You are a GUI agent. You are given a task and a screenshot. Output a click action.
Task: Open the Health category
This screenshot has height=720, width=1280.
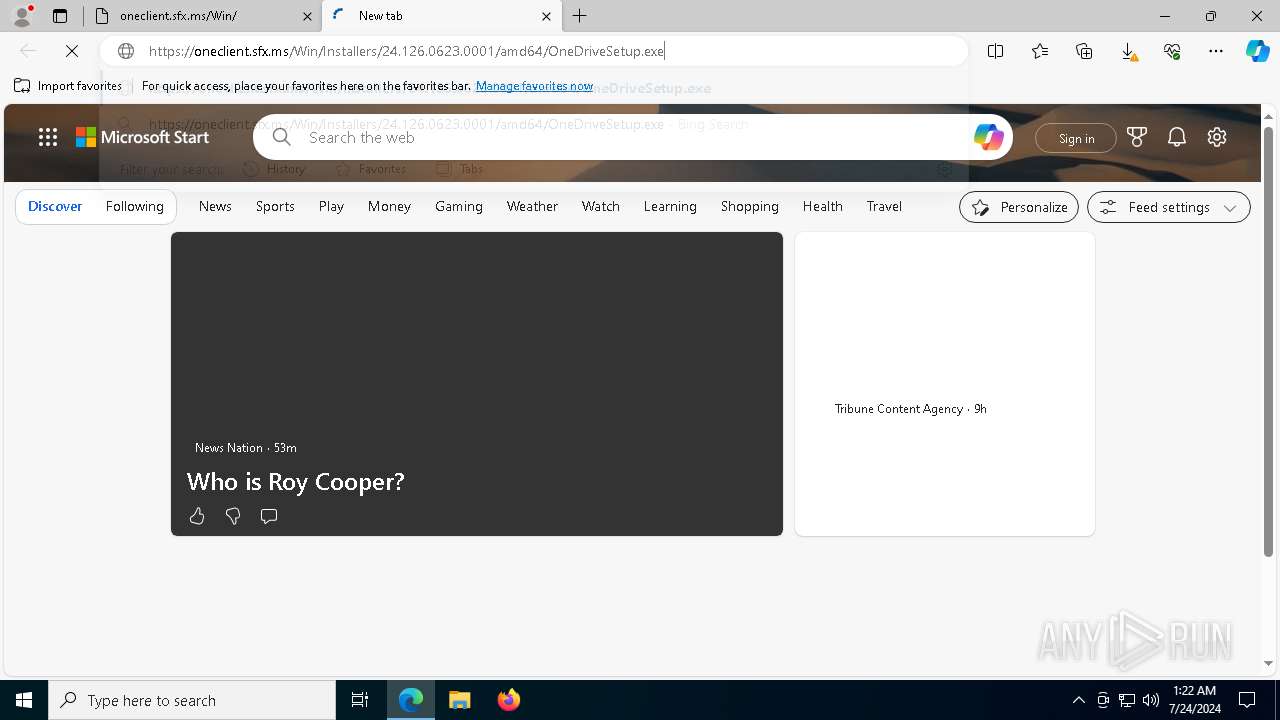(x=822, y=207)
